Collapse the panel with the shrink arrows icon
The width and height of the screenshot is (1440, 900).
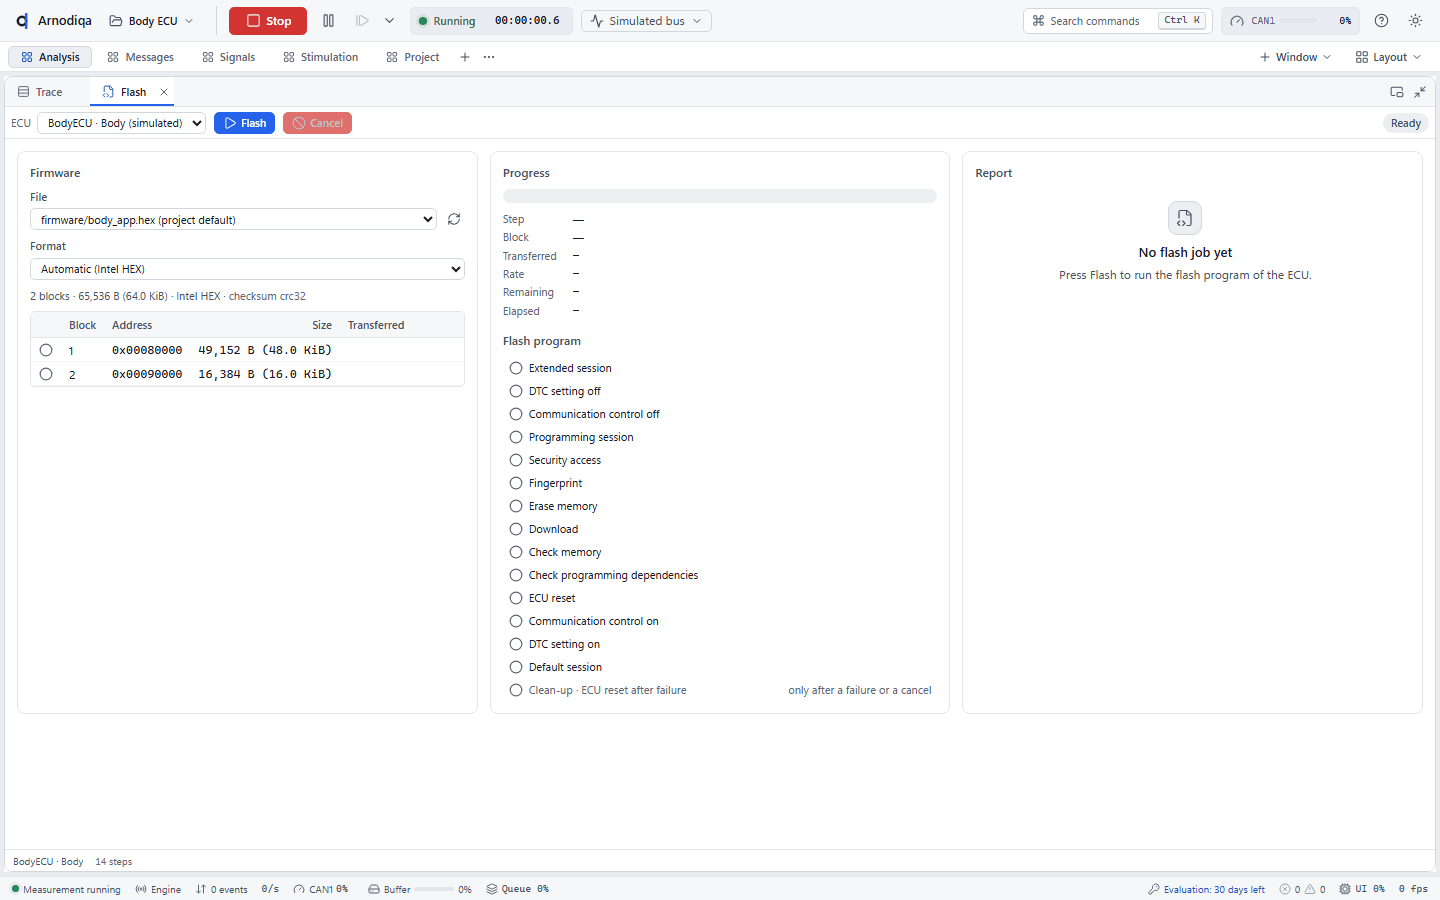click(x=1420, y=92)
